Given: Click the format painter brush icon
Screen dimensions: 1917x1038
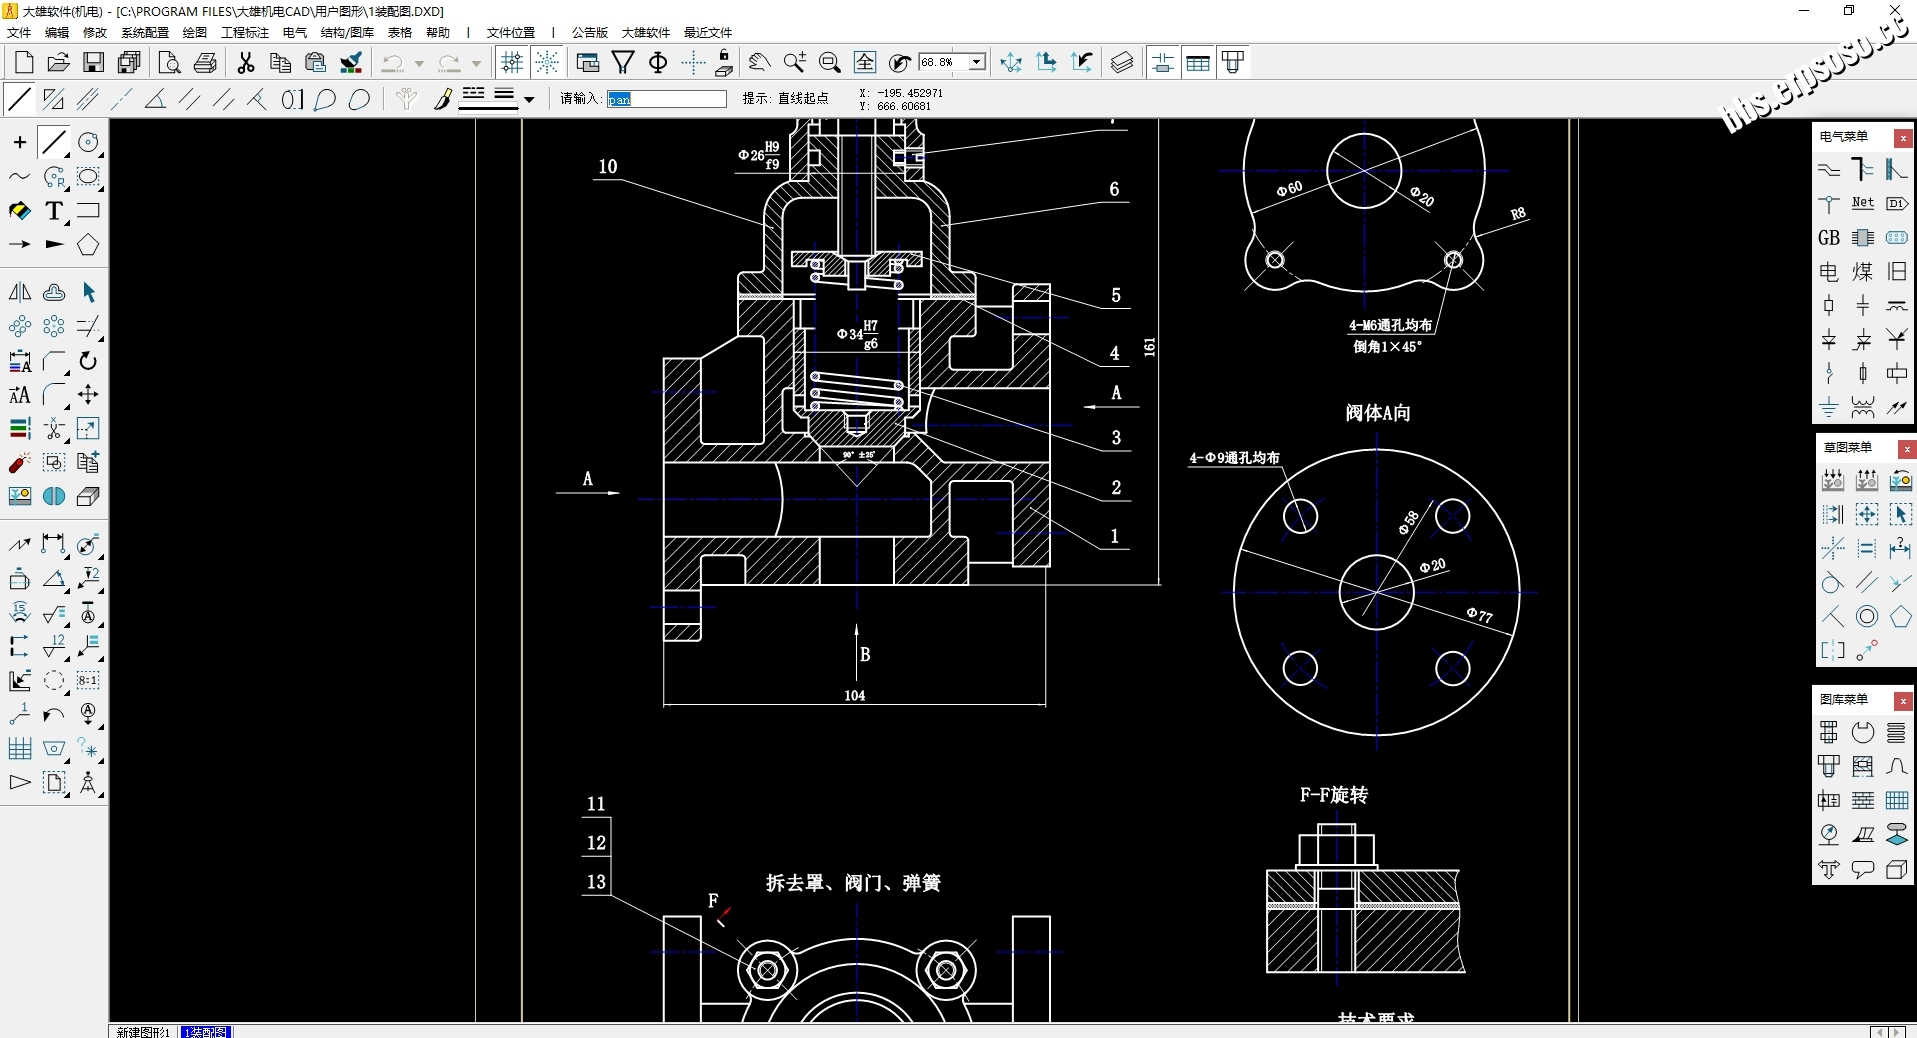Looking at the screenshot, I should 351,63.
